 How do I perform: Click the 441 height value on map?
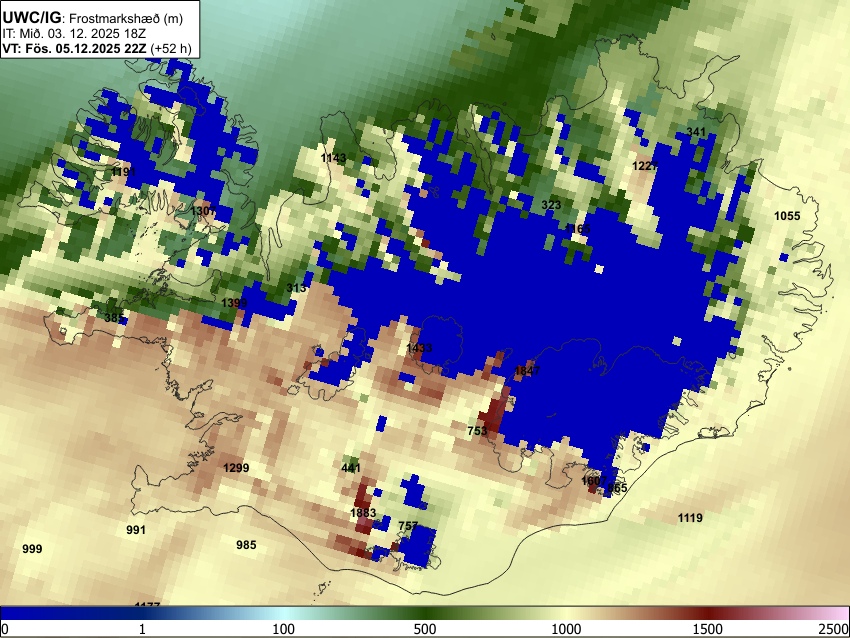click(351, 468)
